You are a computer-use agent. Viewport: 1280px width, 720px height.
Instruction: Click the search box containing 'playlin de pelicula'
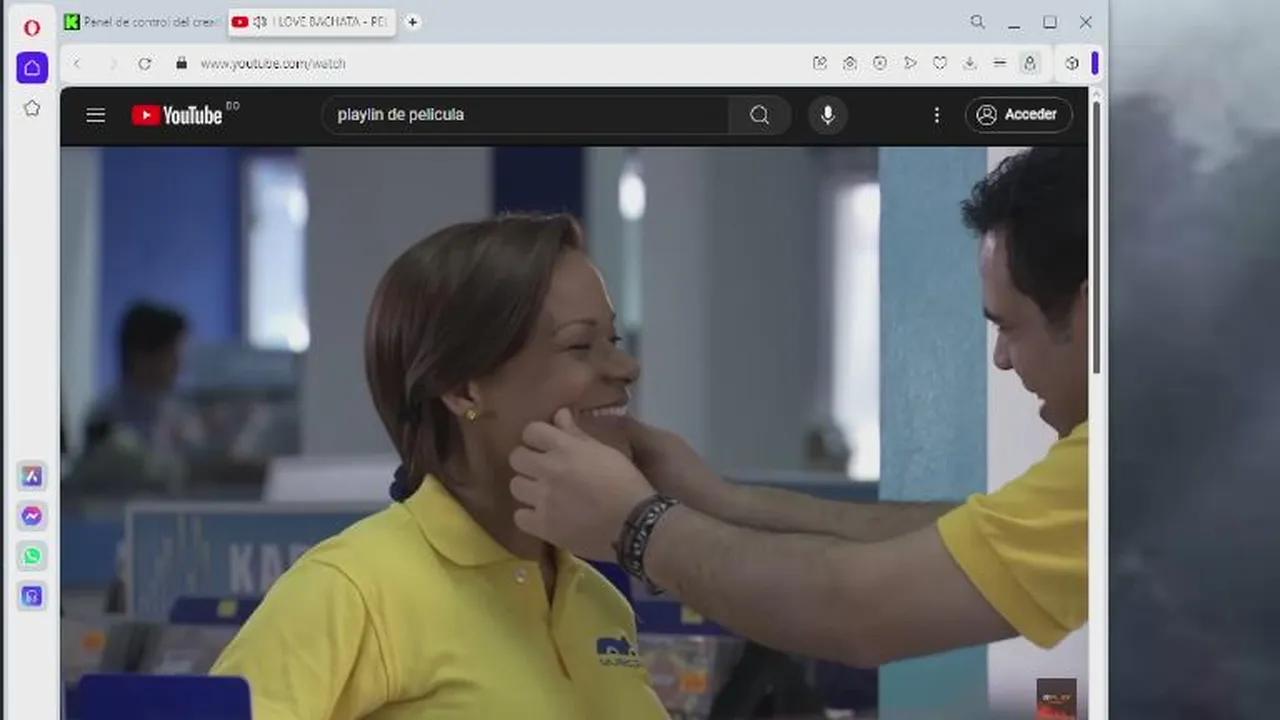[525, 115]
